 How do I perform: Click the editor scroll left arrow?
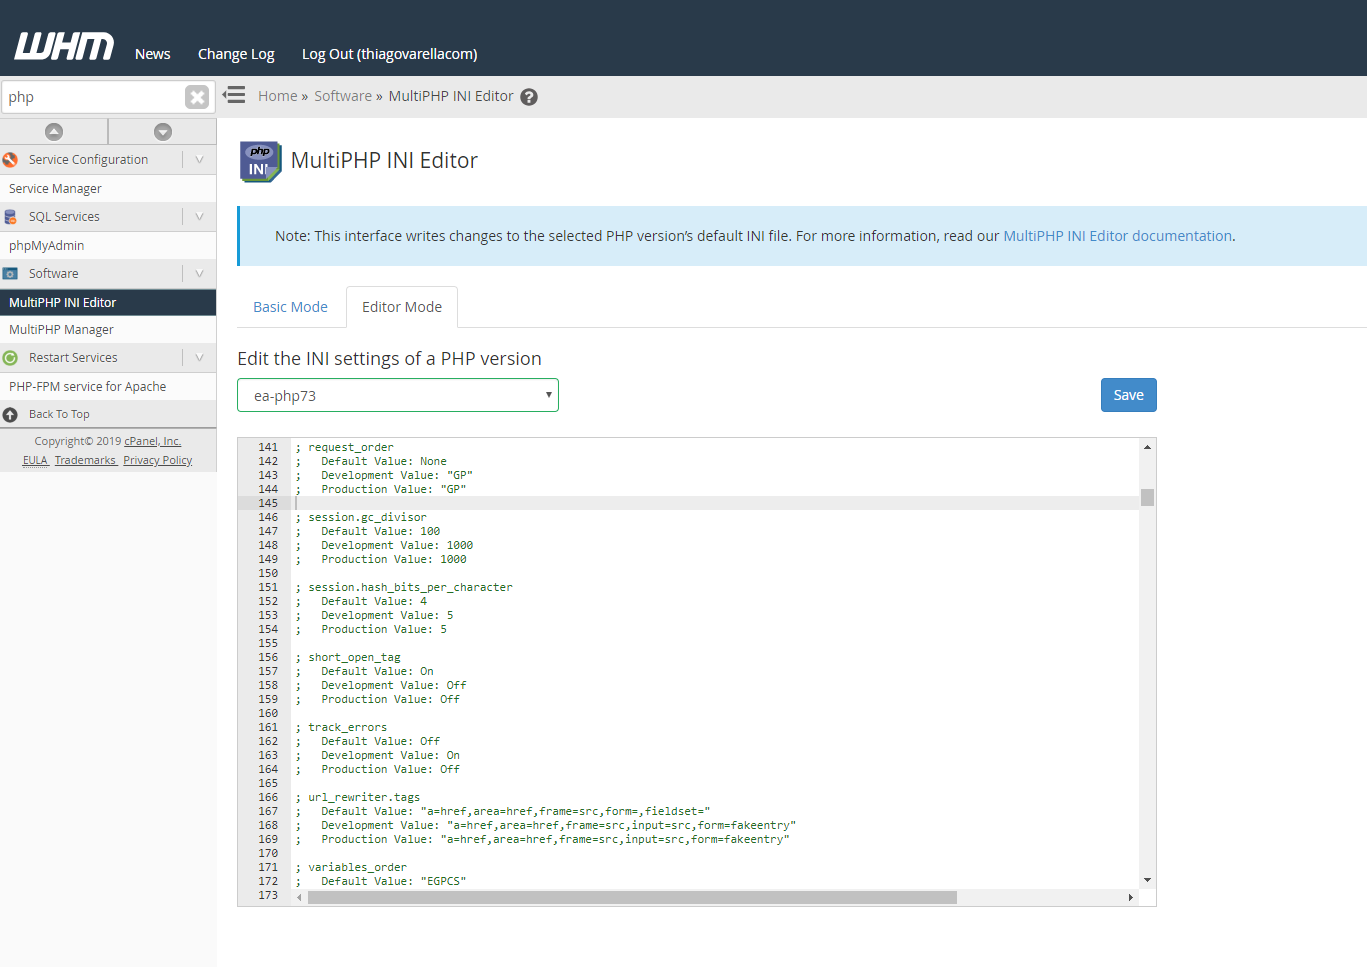(299, 897)
